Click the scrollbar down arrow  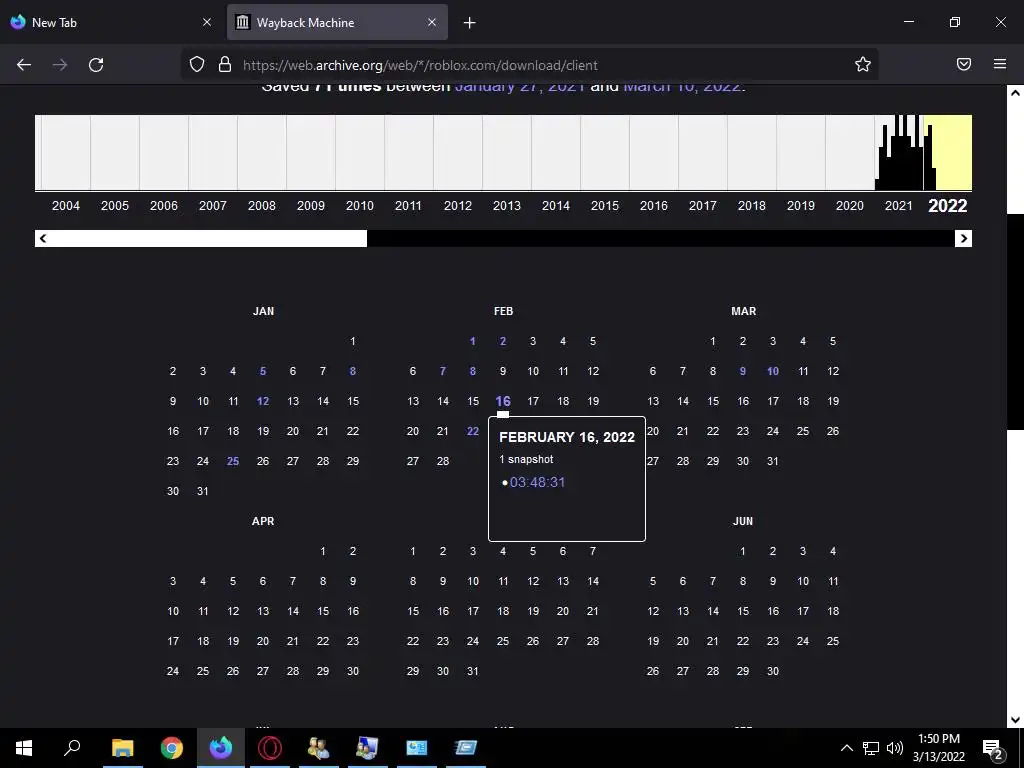(1015, 720)
